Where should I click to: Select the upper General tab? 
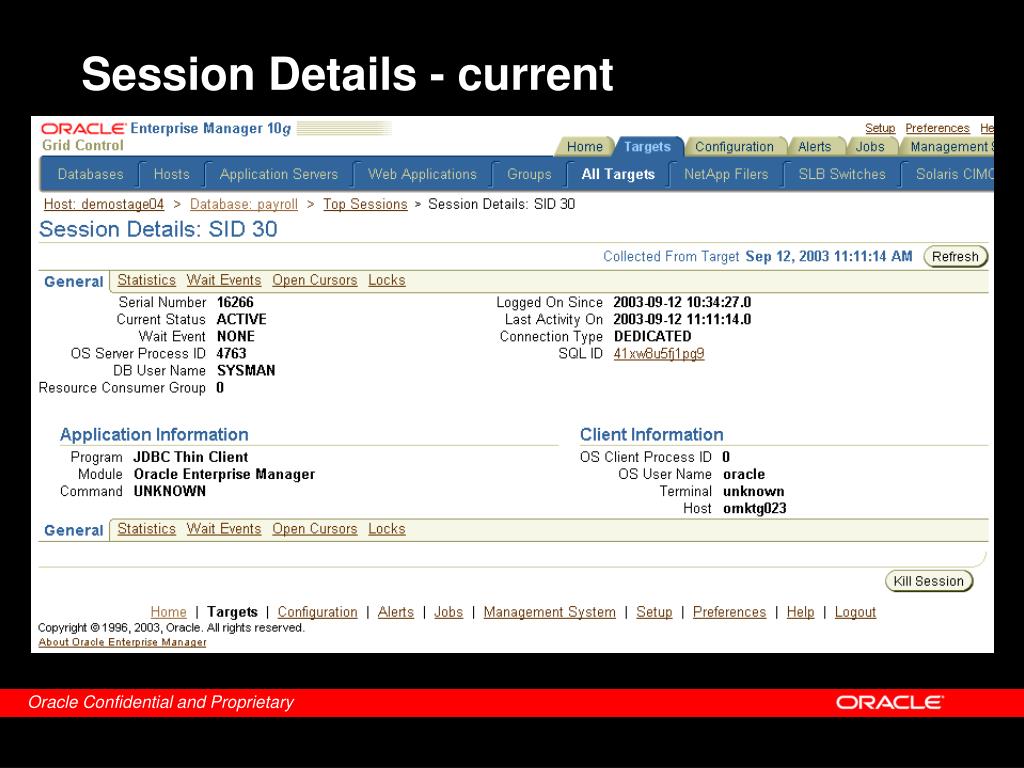coord(74,281)
